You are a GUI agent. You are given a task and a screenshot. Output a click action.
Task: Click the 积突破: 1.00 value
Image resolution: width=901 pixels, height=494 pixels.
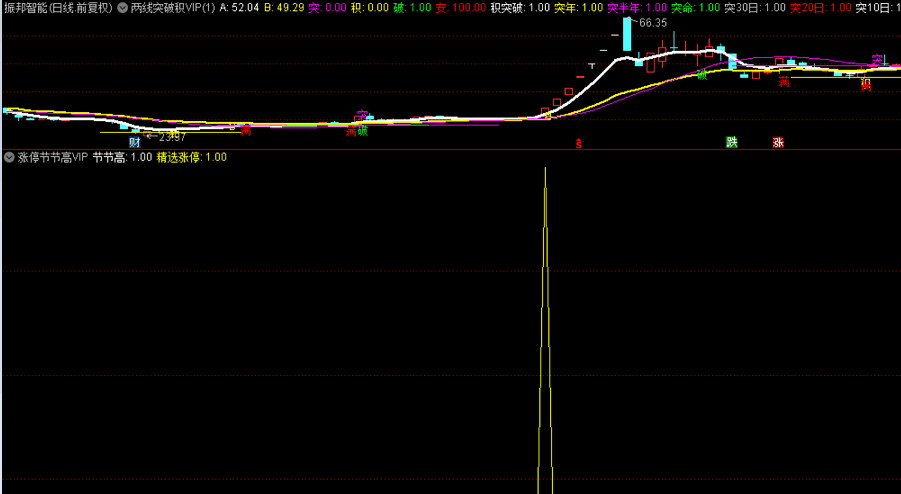520,7
